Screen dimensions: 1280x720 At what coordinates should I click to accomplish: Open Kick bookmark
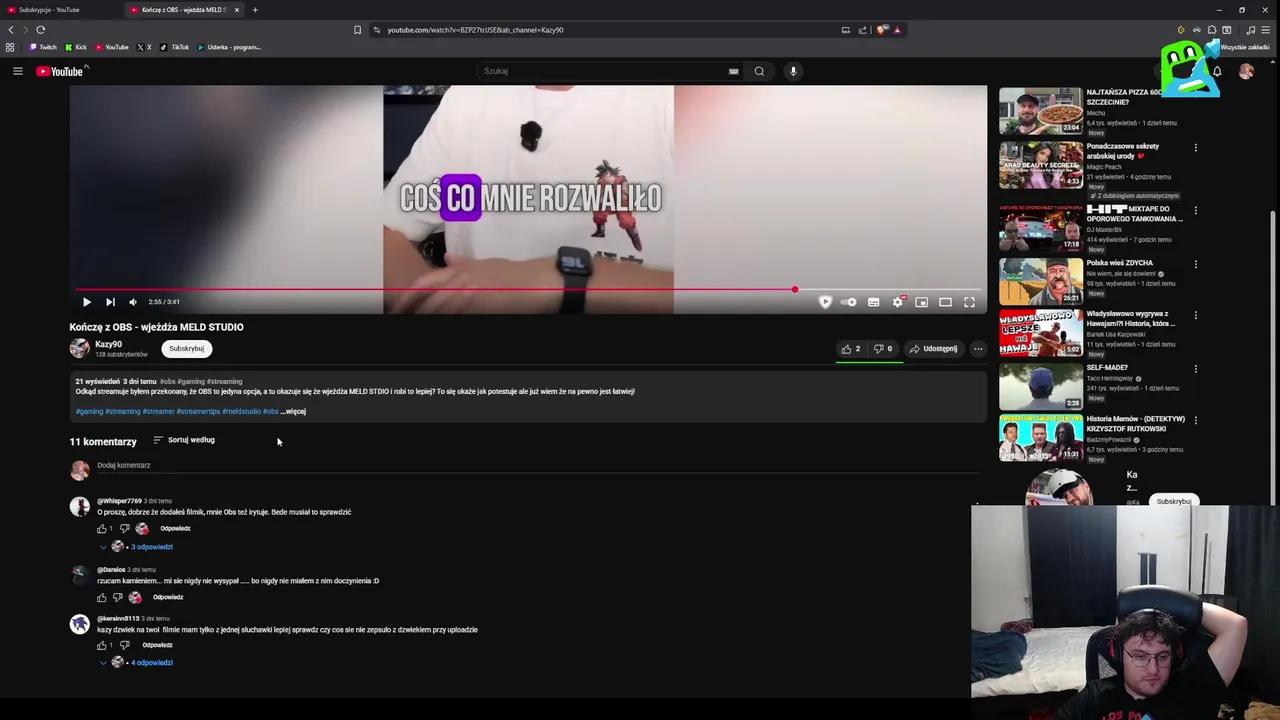pyautogui.click(x=76, y=47)
